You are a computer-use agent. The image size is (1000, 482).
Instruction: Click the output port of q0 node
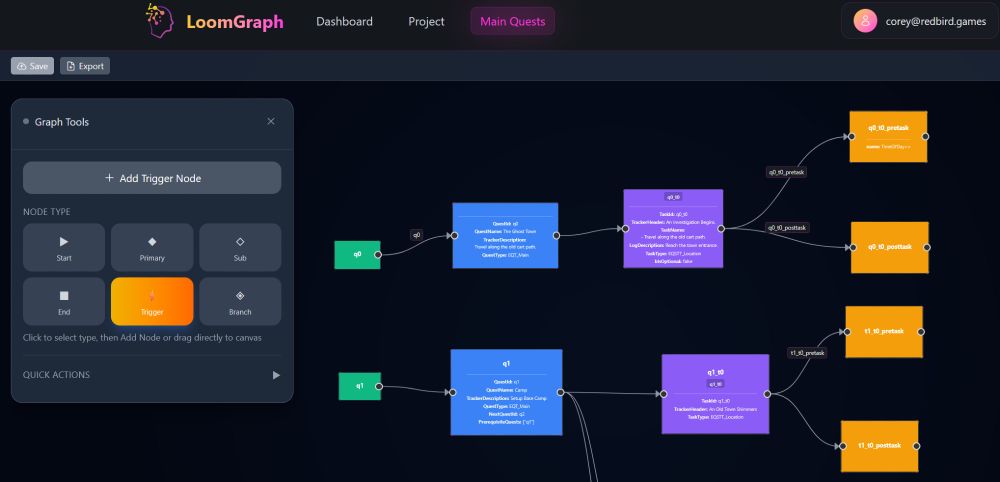(378, 254)
